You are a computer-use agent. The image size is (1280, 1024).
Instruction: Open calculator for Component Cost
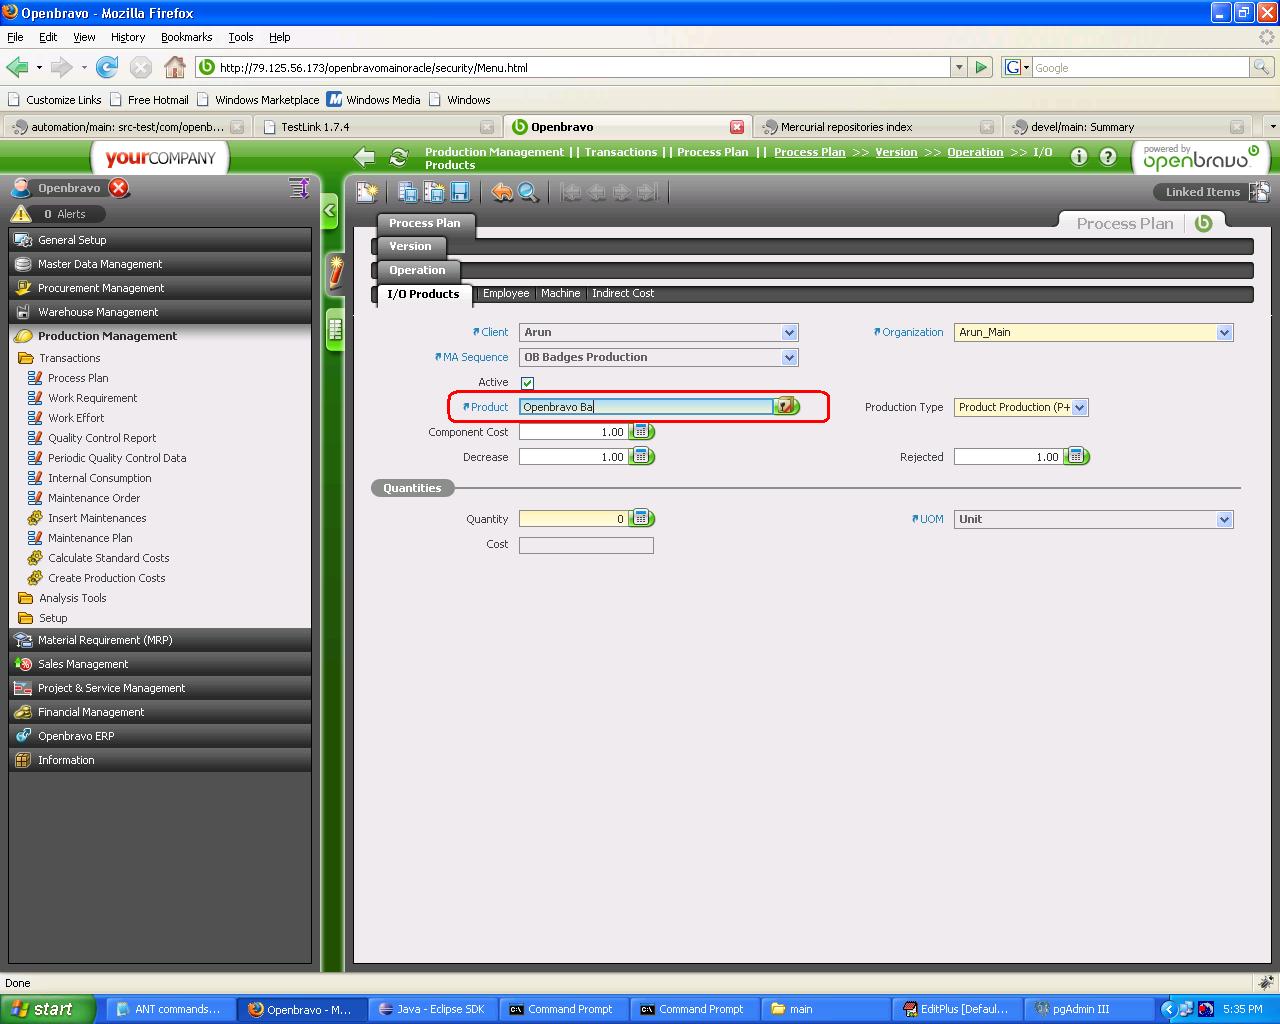643,432
